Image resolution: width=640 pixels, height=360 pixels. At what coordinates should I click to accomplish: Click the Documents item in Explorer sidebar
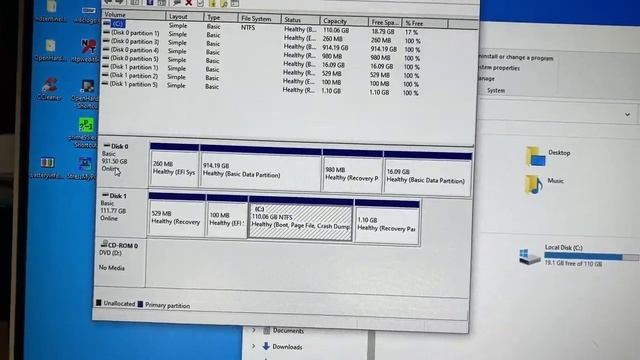tap(288, 331)
